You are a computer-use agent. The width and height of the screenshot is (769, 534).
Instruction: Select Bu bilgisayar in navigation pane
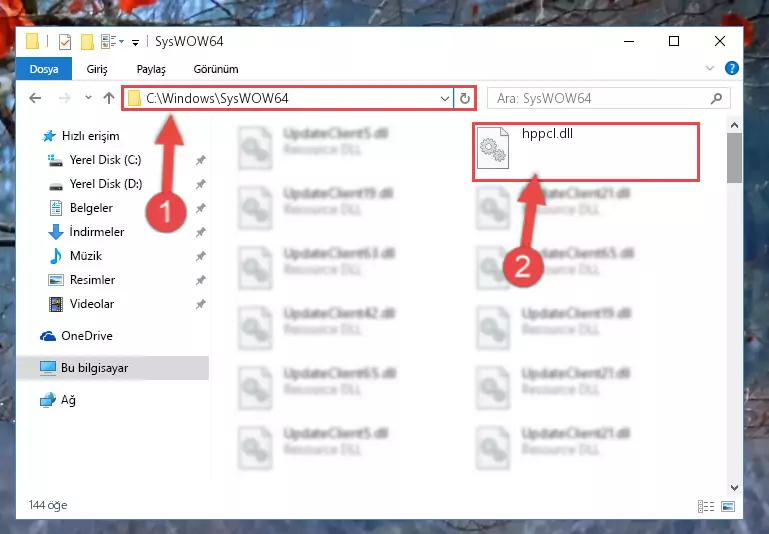(113, 368)
